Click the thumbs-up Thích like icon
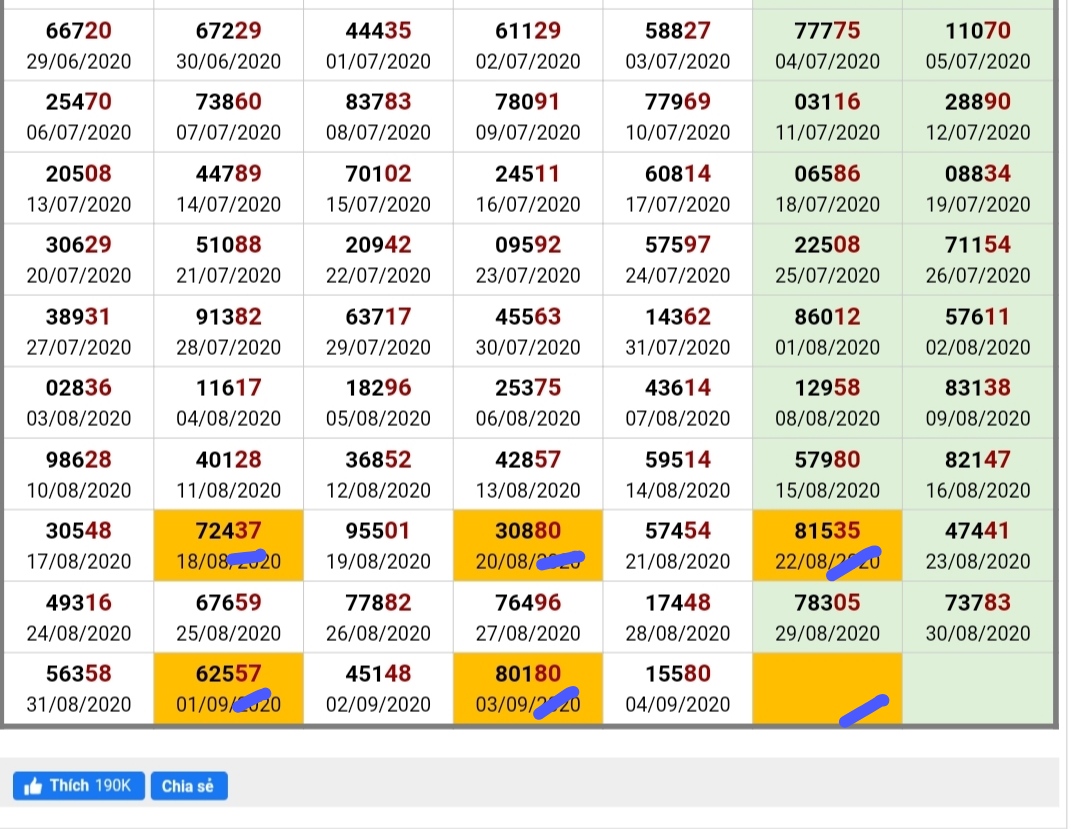The width and height of the screenshot is (1076, 829). coord(34,786)
